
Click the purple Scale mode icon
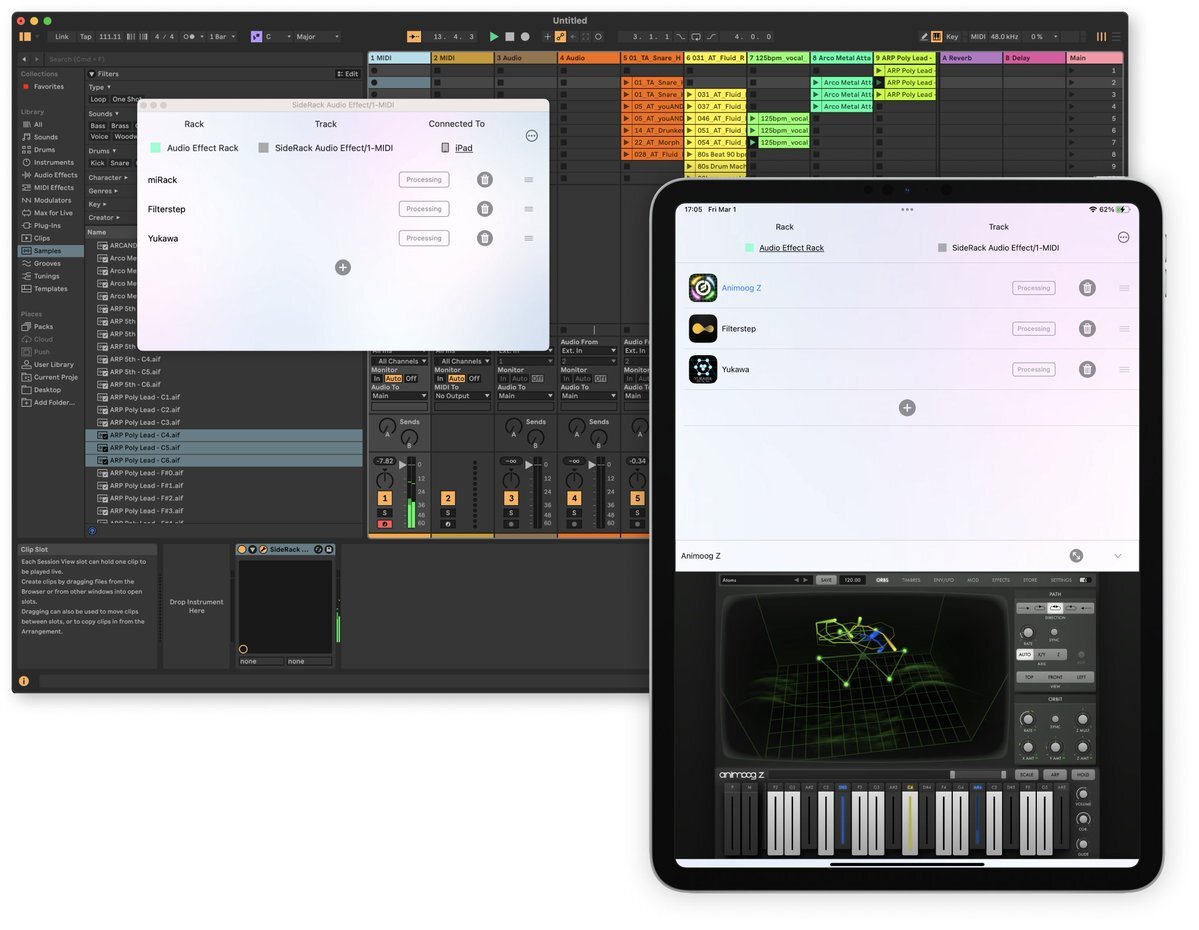click(256, 37)
